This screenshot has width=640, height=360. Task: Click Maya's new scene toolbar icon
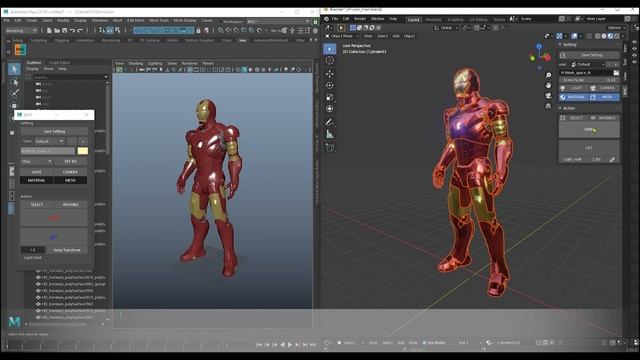tap(49, 30)
